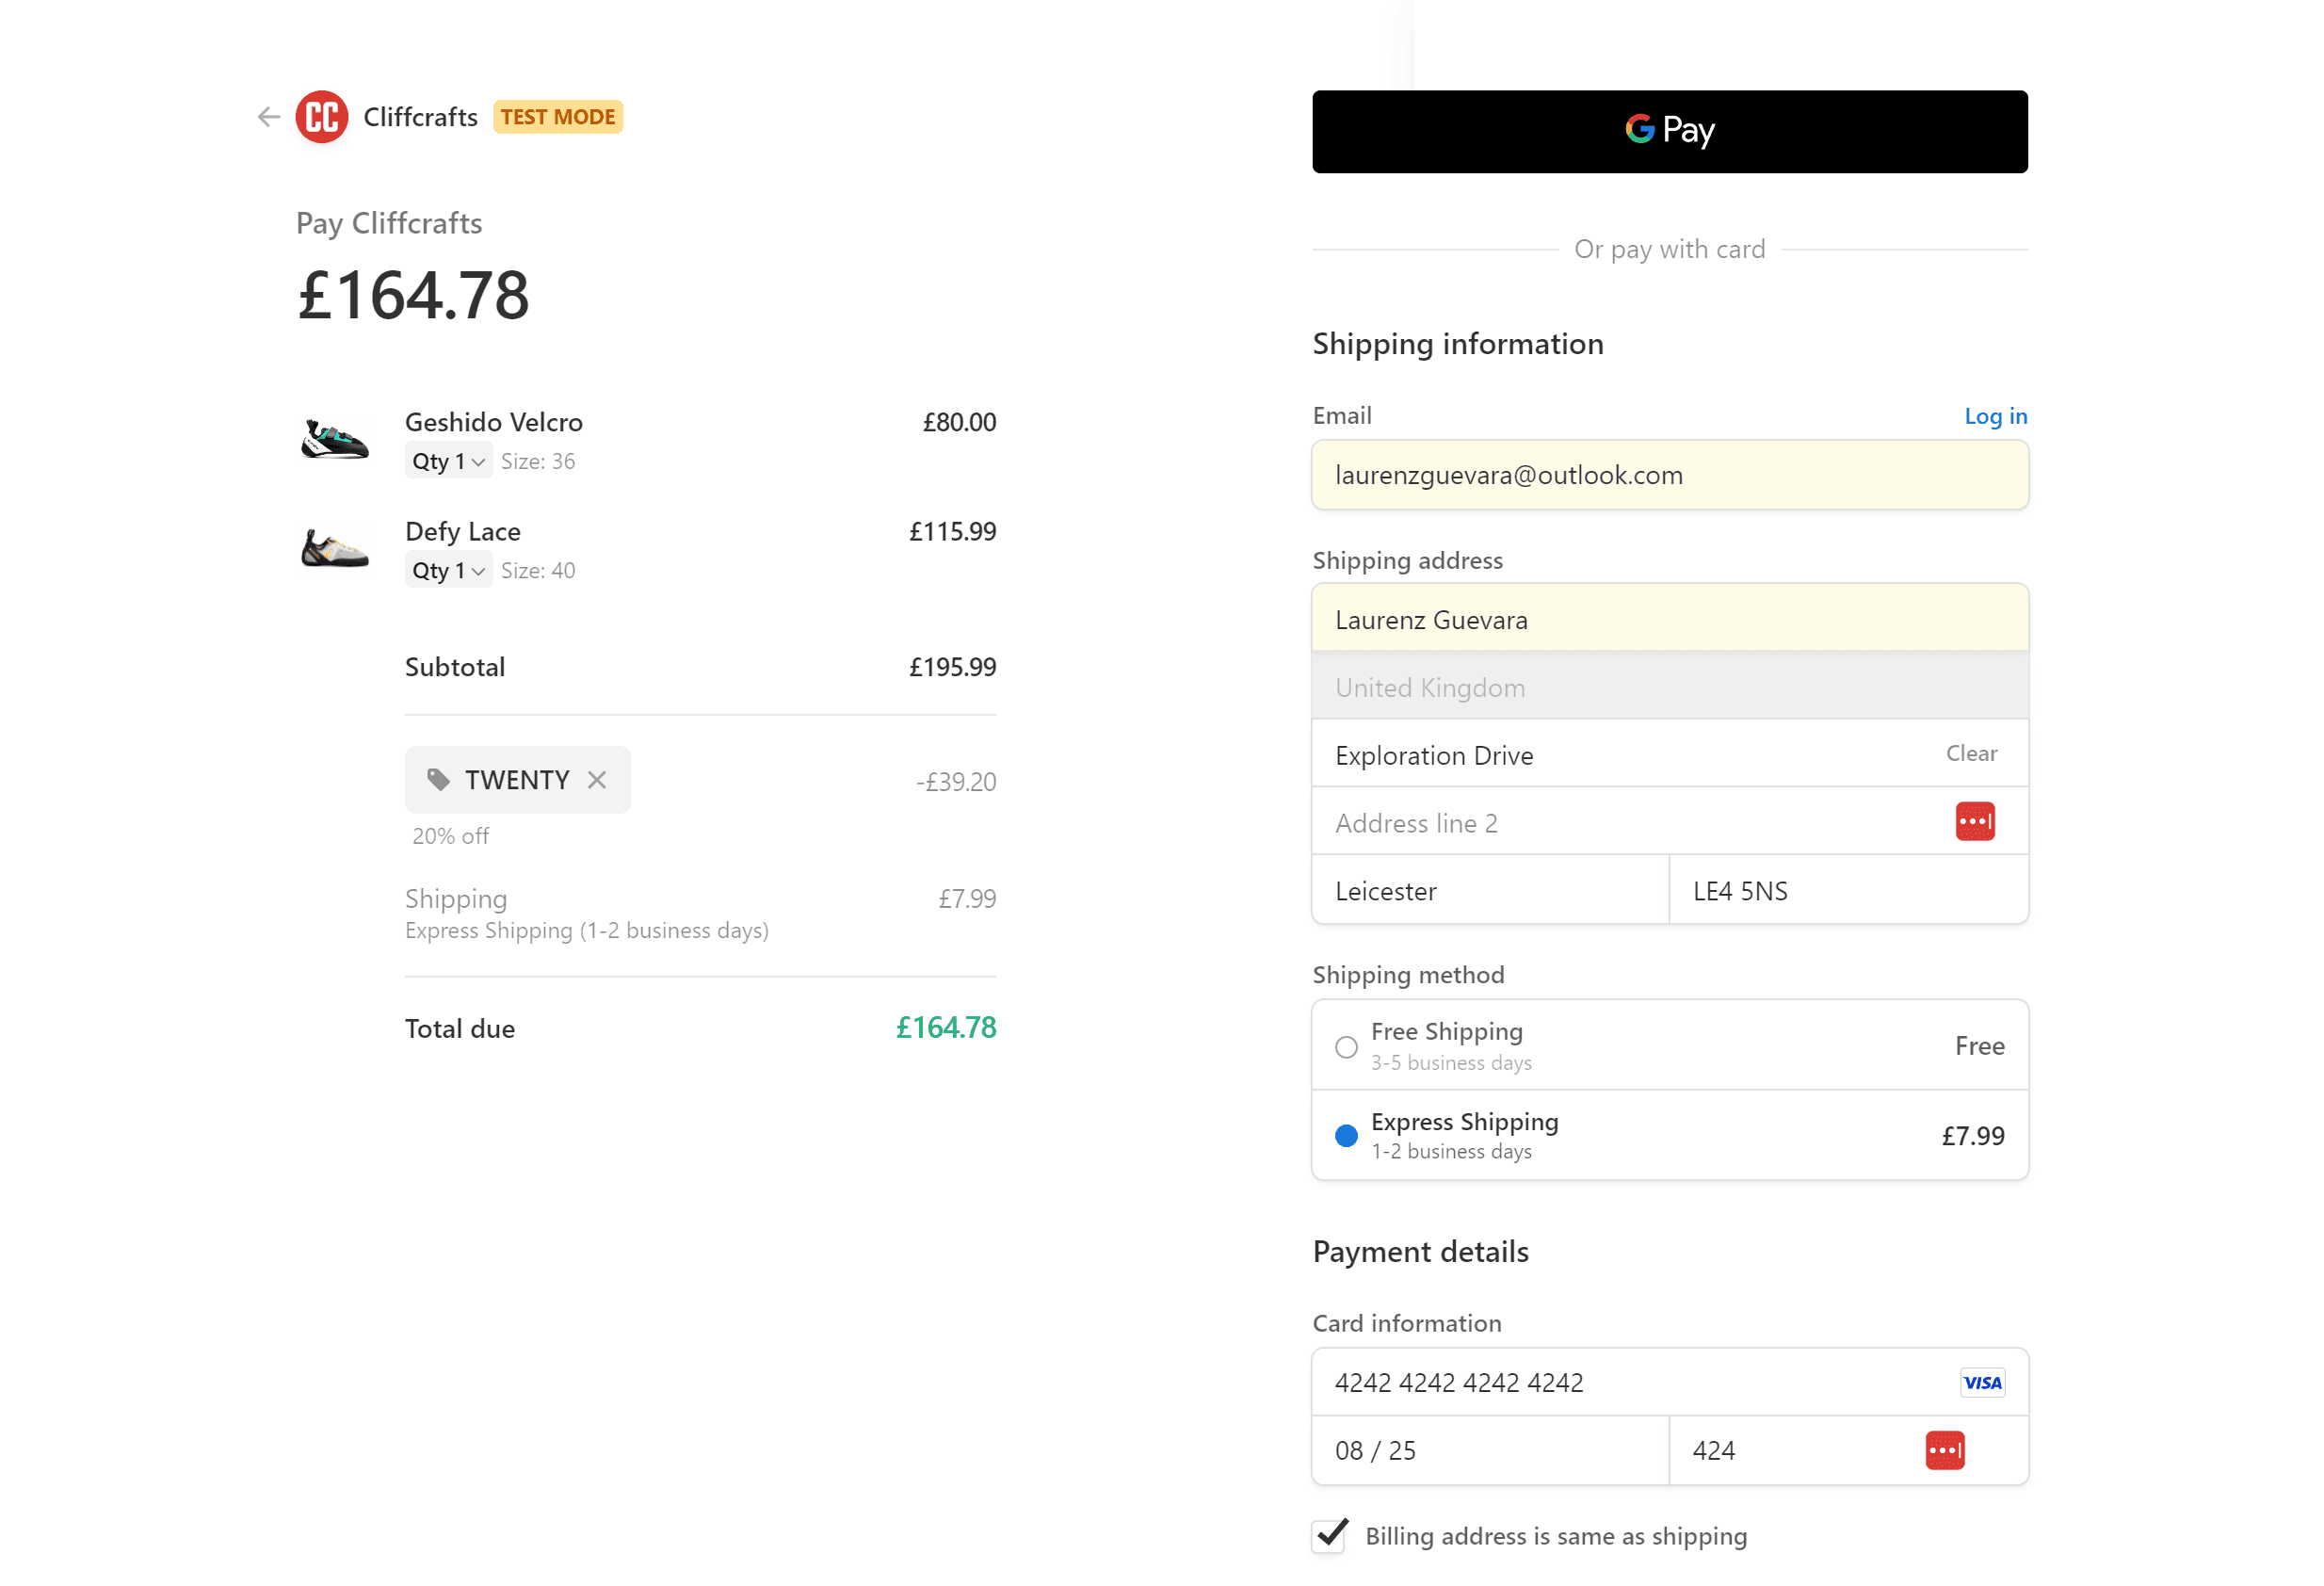Select the Free Shipping option
Image resolution: width=2324 pixels, height=1586 pixels.
click(x=1346, y=1046)
